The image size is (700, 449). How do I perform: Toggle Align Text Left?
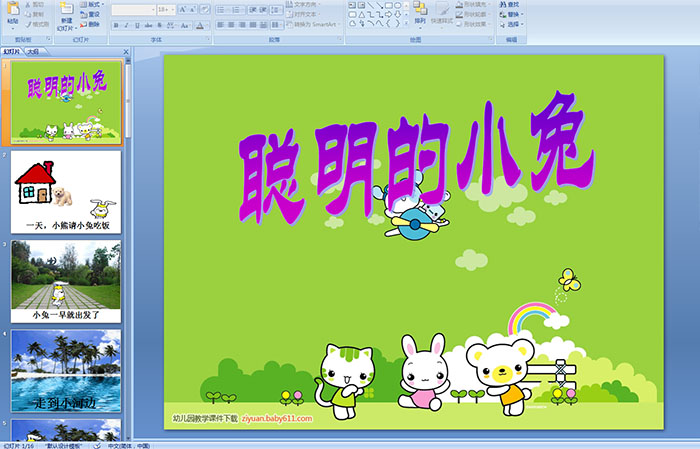221,25
